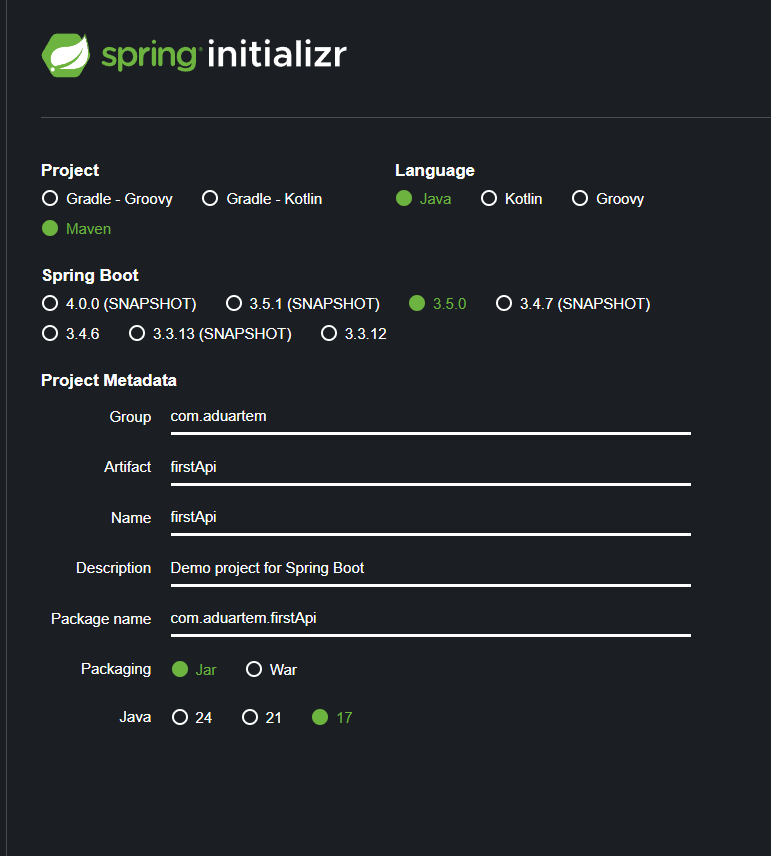Edit the Description field text
Screen dimensions: 771x856
click(x=431, y=569)
